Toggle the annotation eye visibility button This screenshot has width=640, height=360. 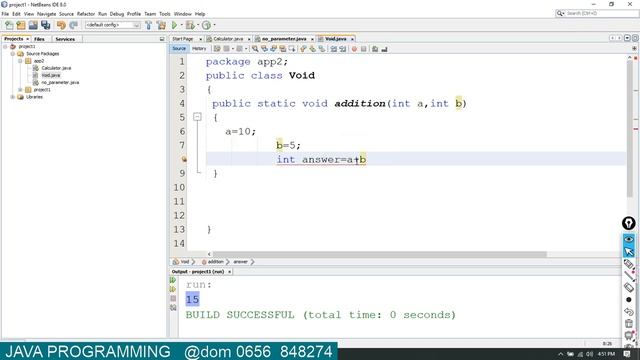pyautogui.click(x=629, y=240)
